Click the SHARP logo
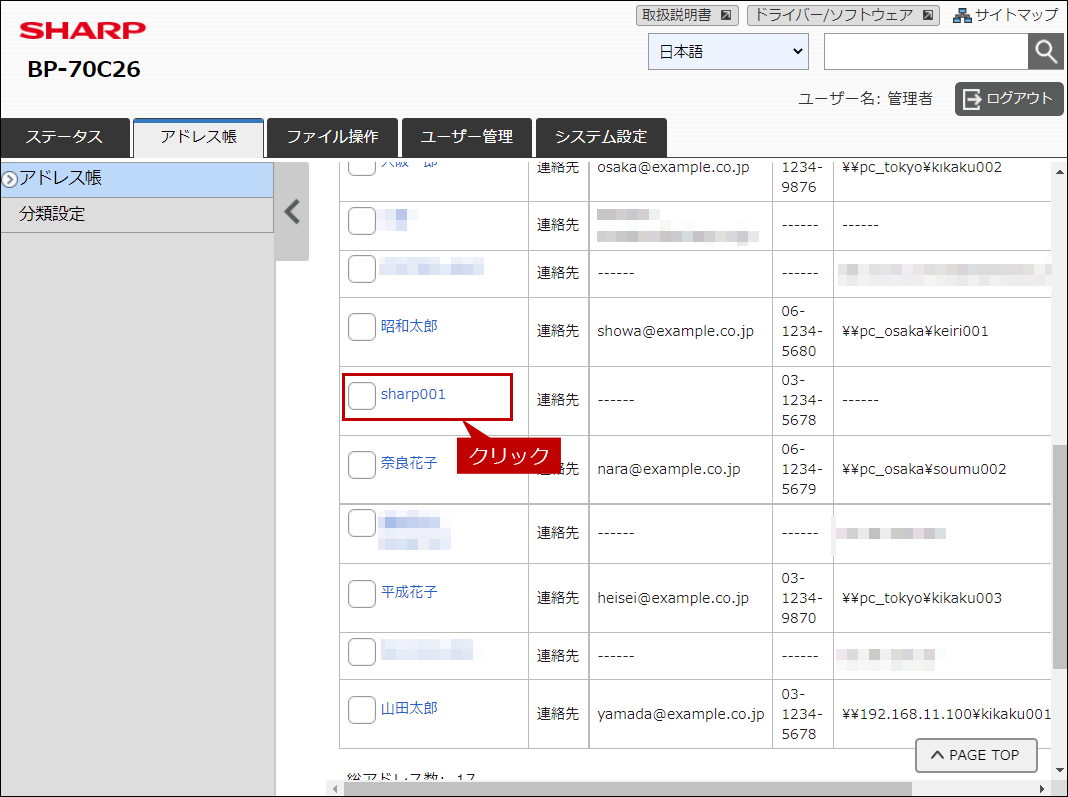 82,30
